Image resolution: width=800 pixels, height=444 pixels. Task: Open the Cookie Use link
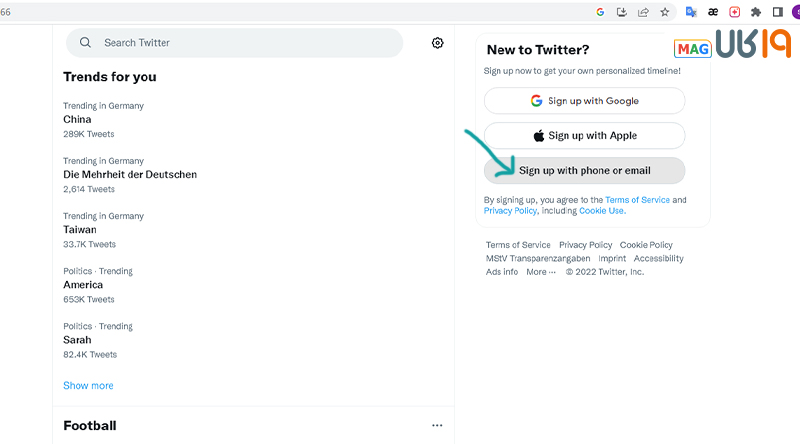click(x=602, y=211)
